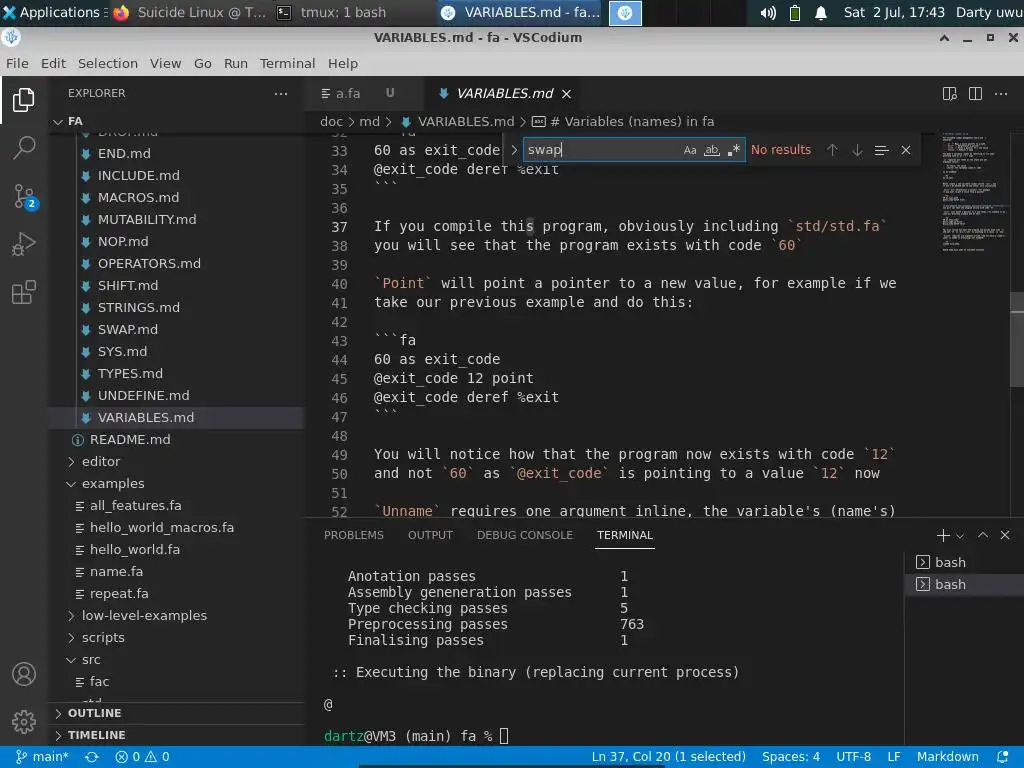Open Source Control view with 2 changes
Image resolution: width=1024 pixels, height=768 pixels.
tap(25, 196)
